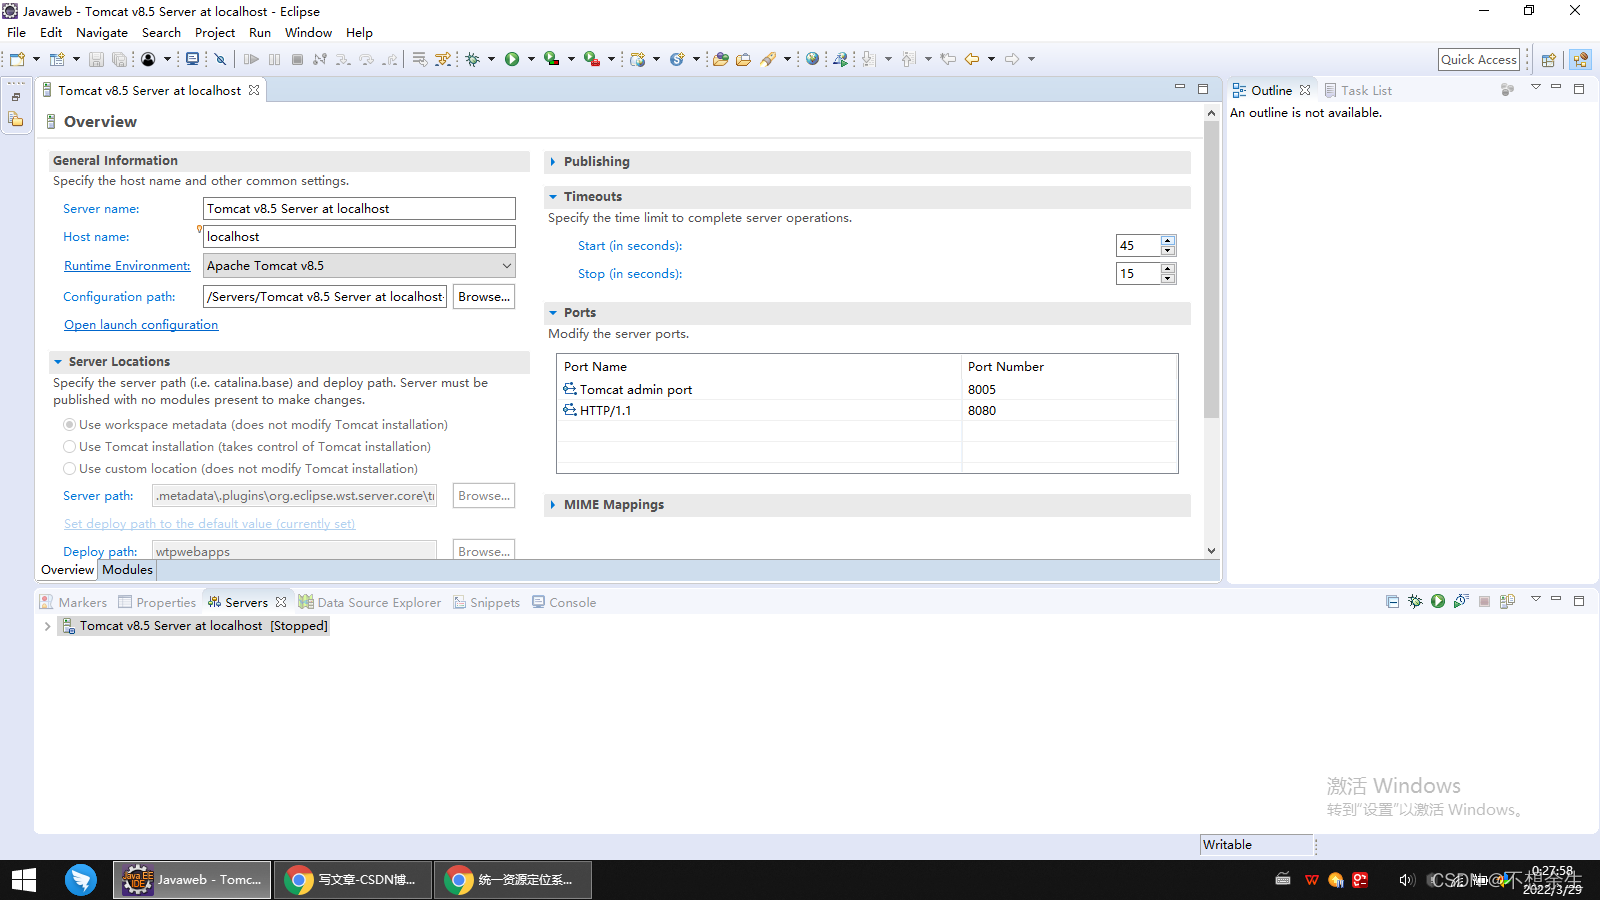The width and height of the screenshot is (1600, 900).
Task: Click the Open Type icon in toolbar
Action: click(721, 59)
